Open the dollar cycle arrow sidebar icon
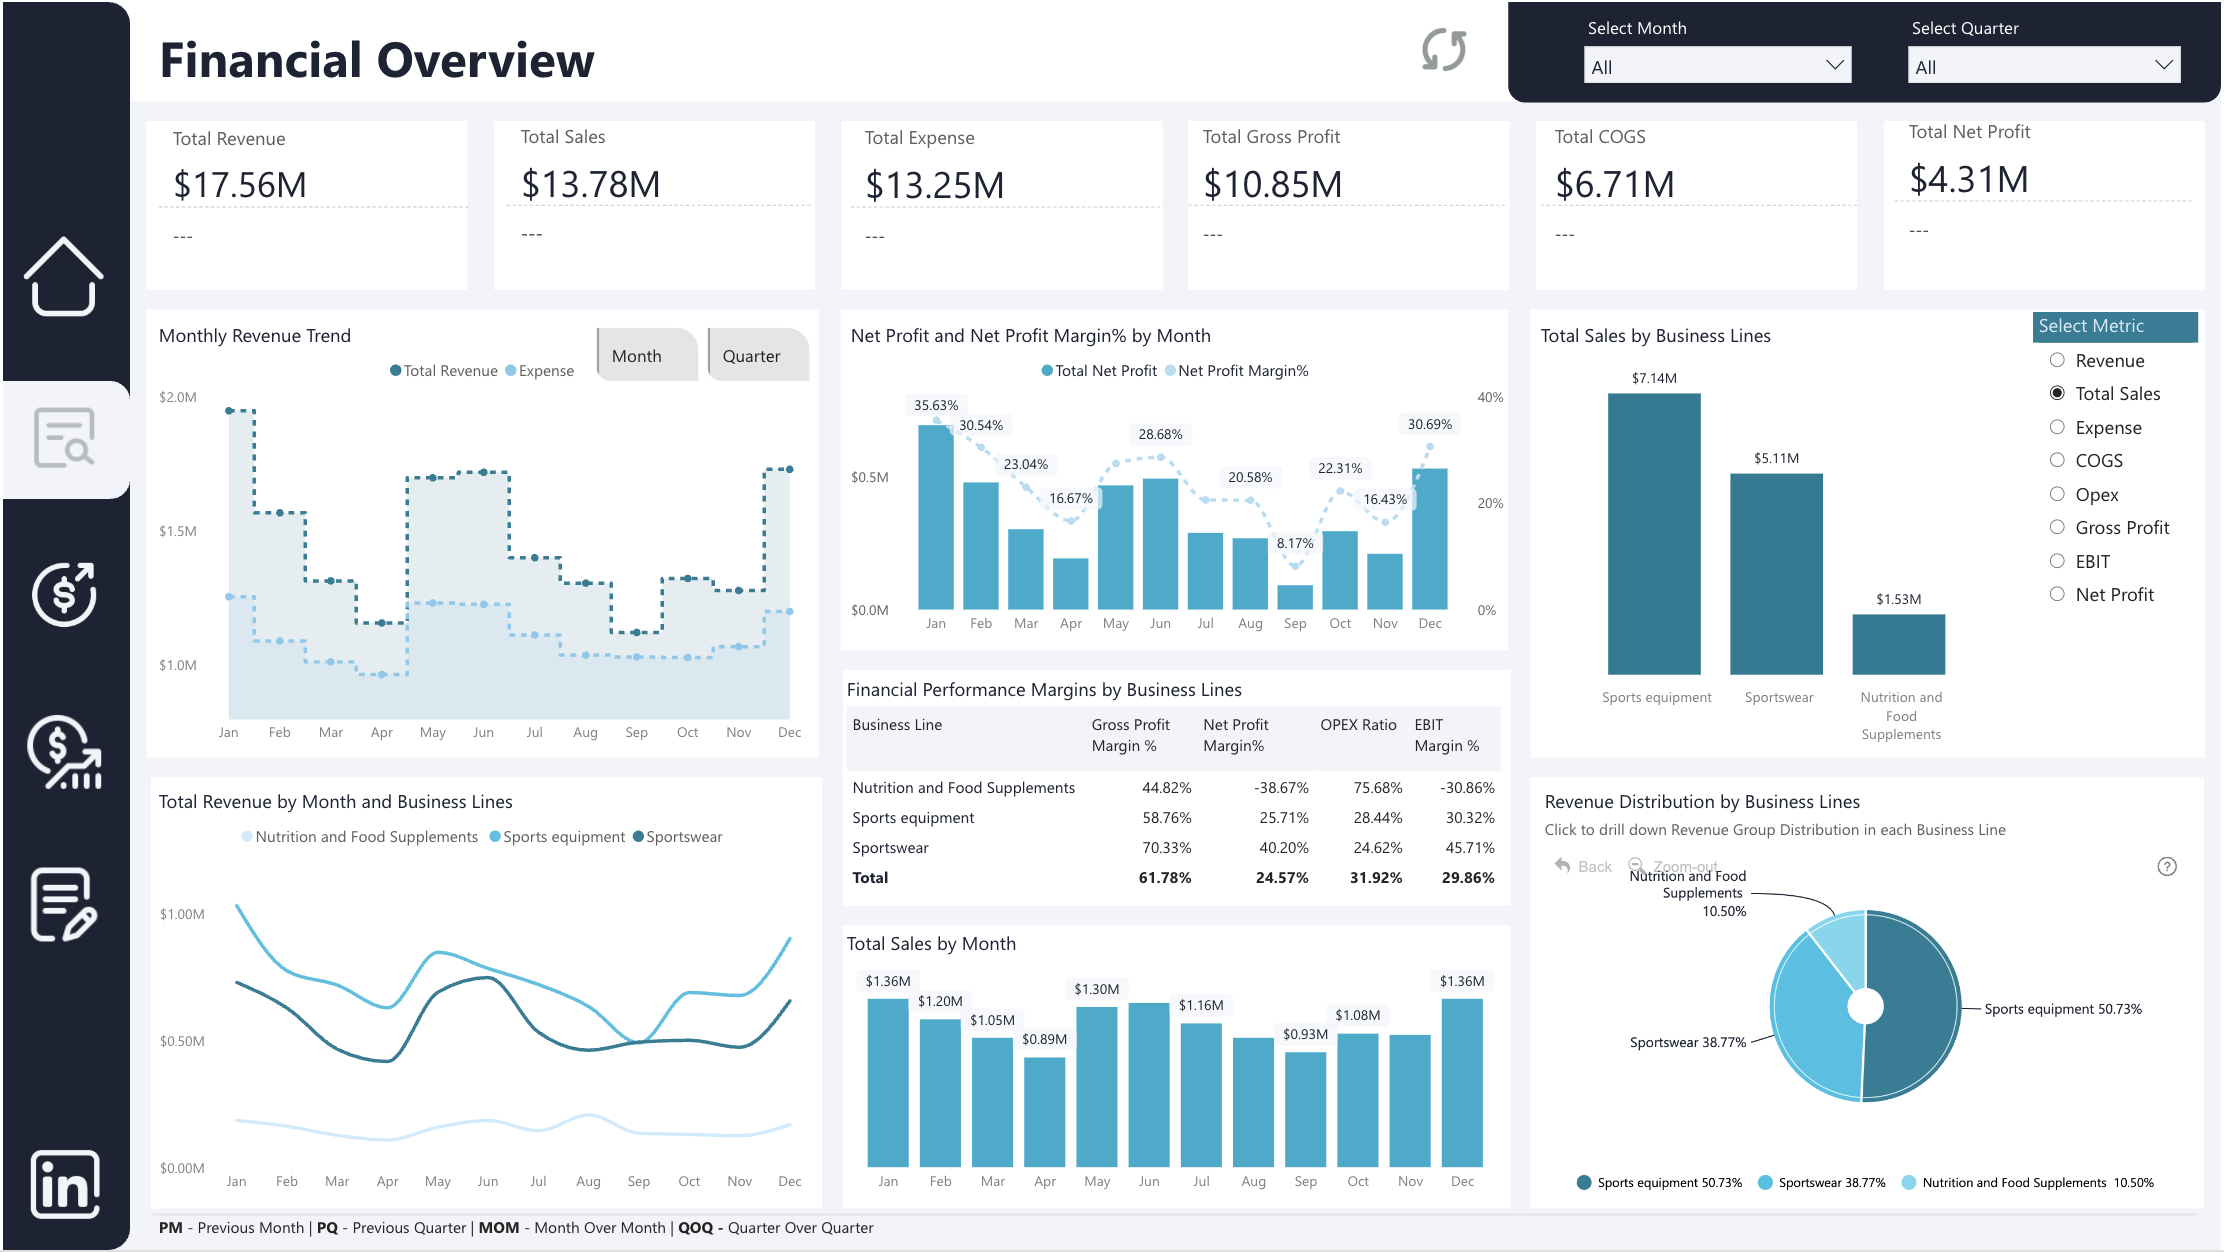The image size is (2224, 1252). tap(64, 594)
